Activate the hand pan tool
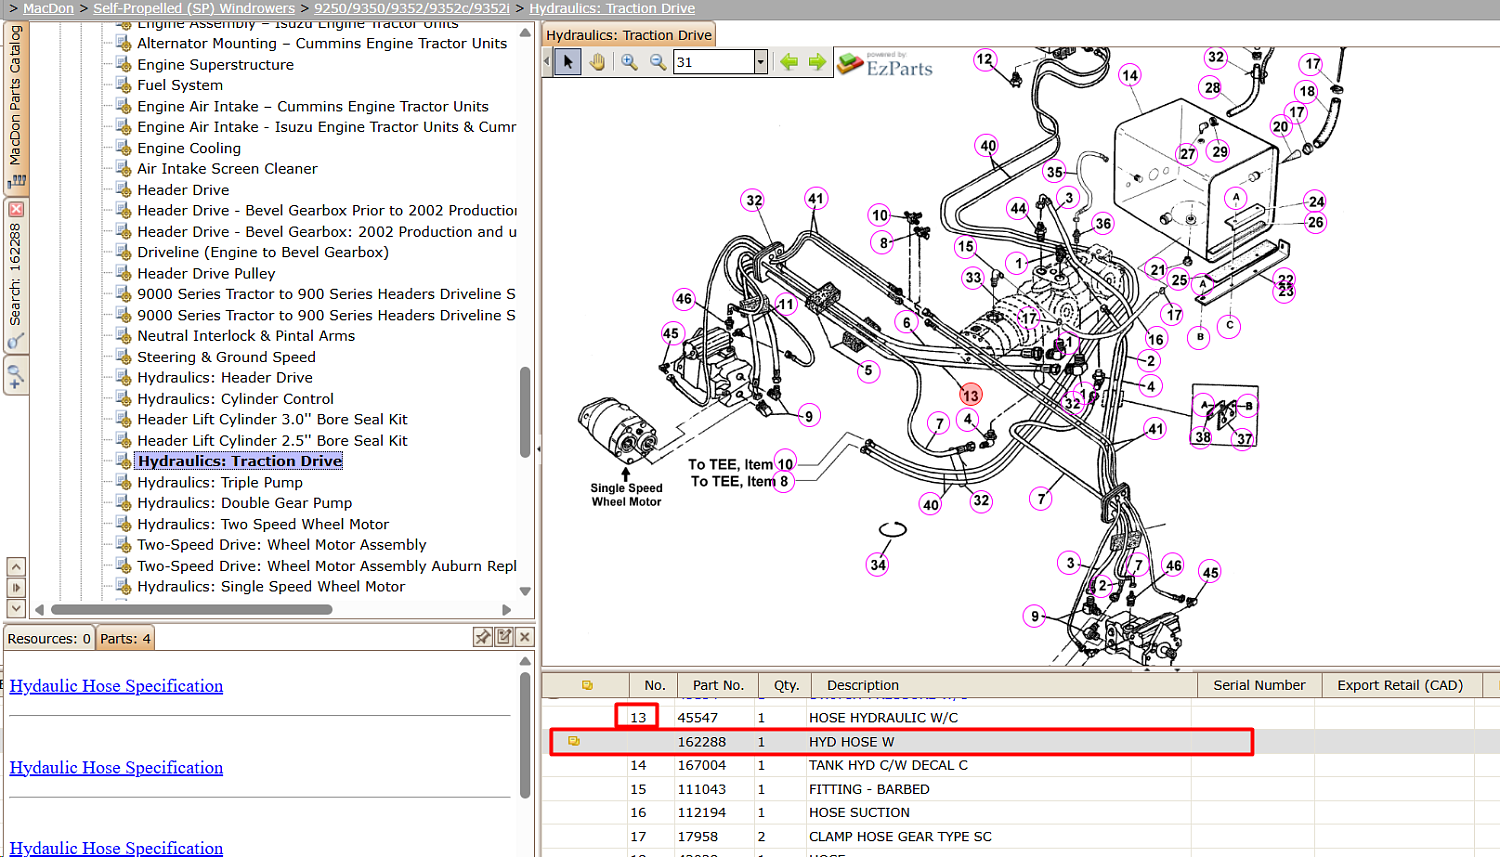This screenshot has height=857, width=1500. (597, 62)
